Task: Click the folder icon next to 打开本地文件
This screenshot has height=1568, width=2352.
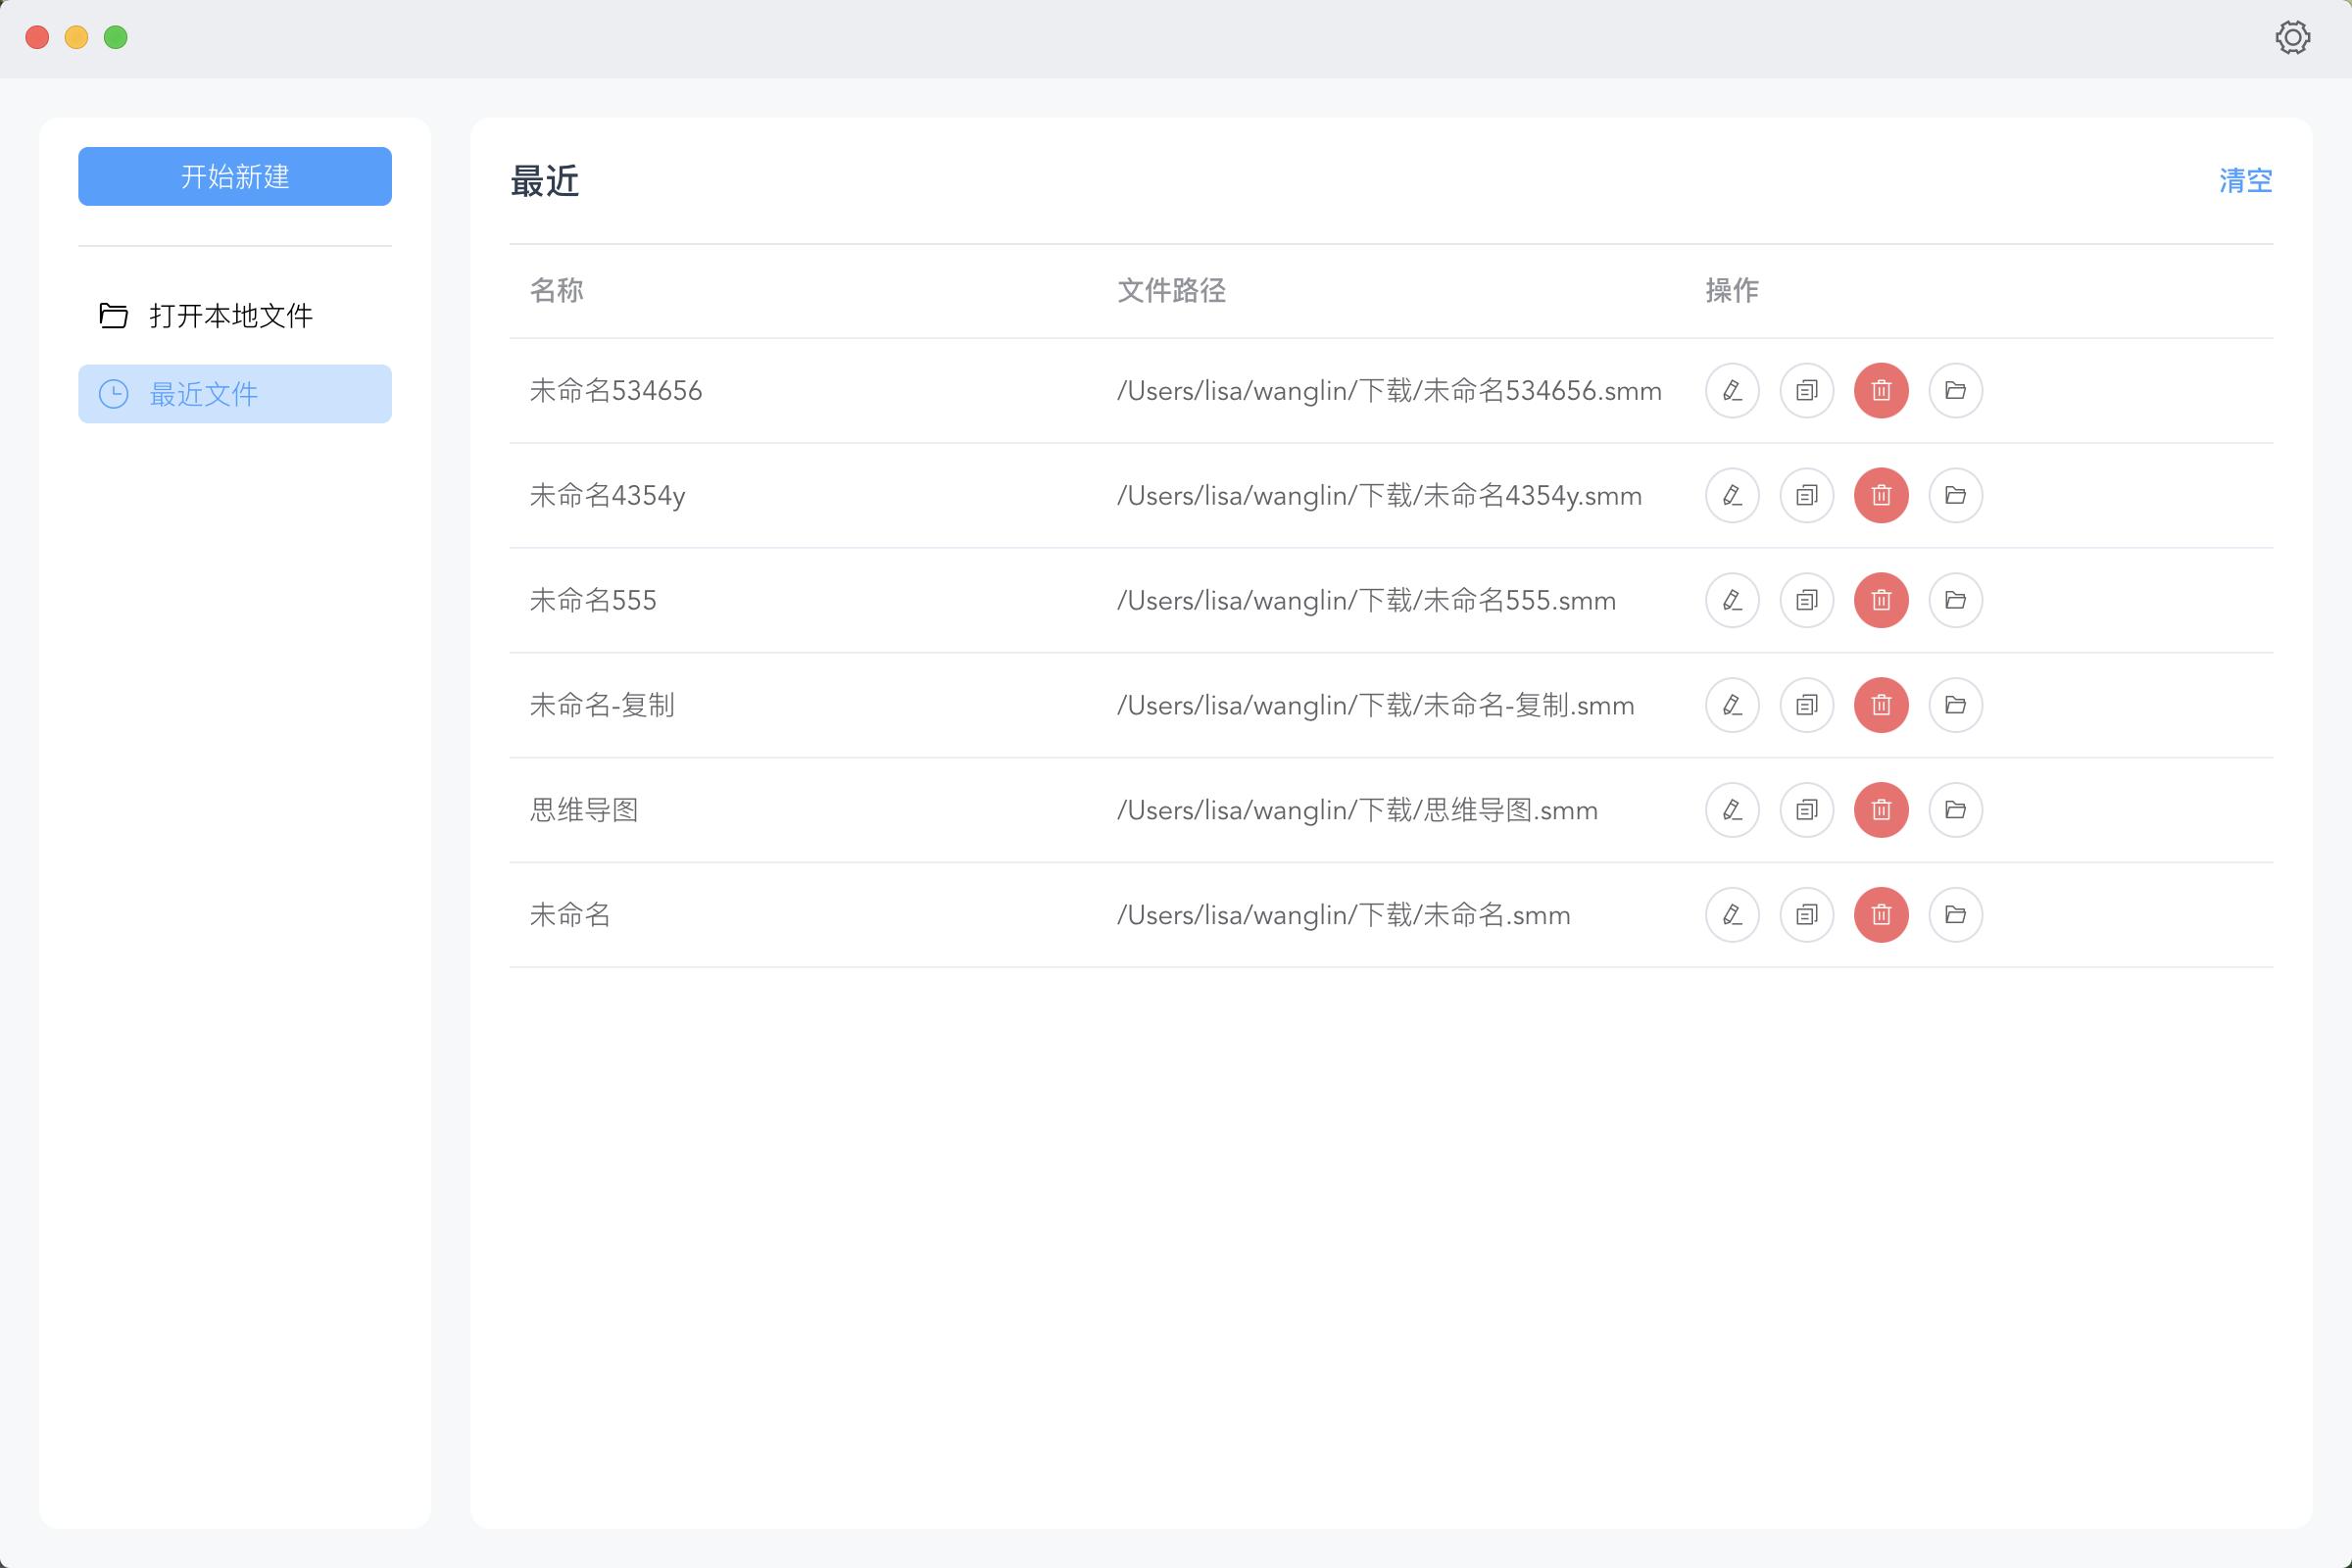Action: click(113, 314)
